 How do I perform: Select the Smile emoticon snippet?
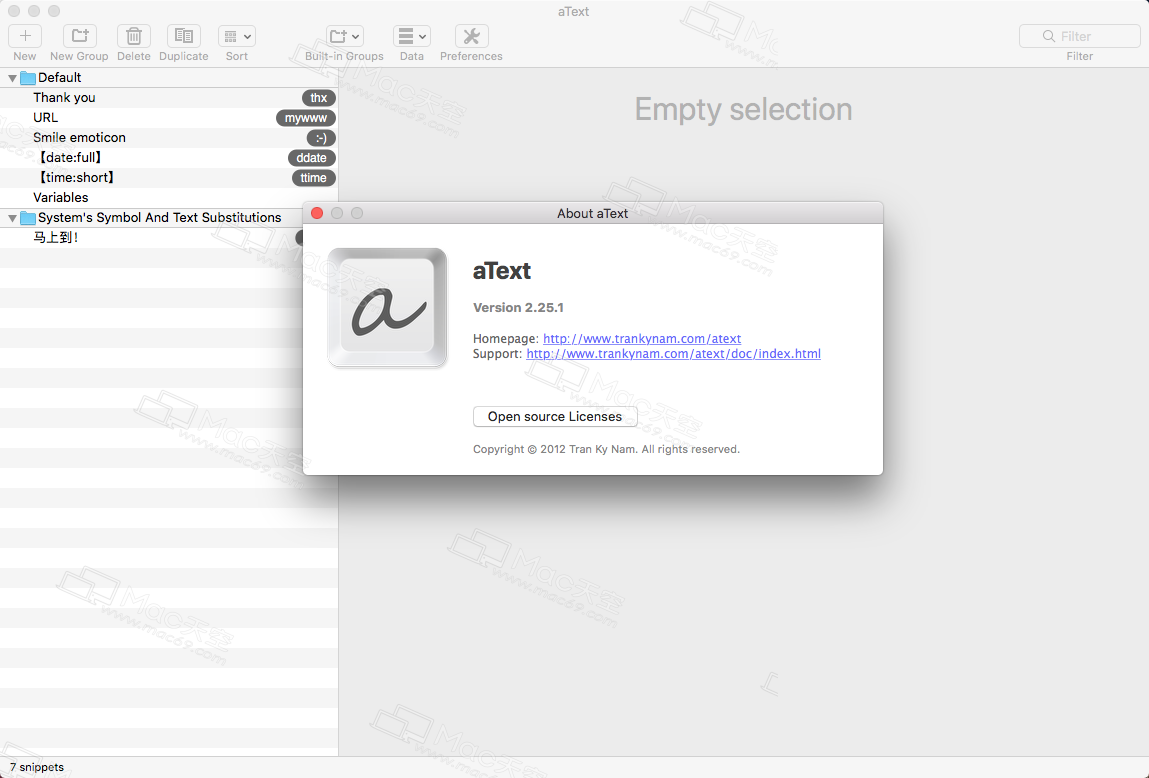point(169,138)
